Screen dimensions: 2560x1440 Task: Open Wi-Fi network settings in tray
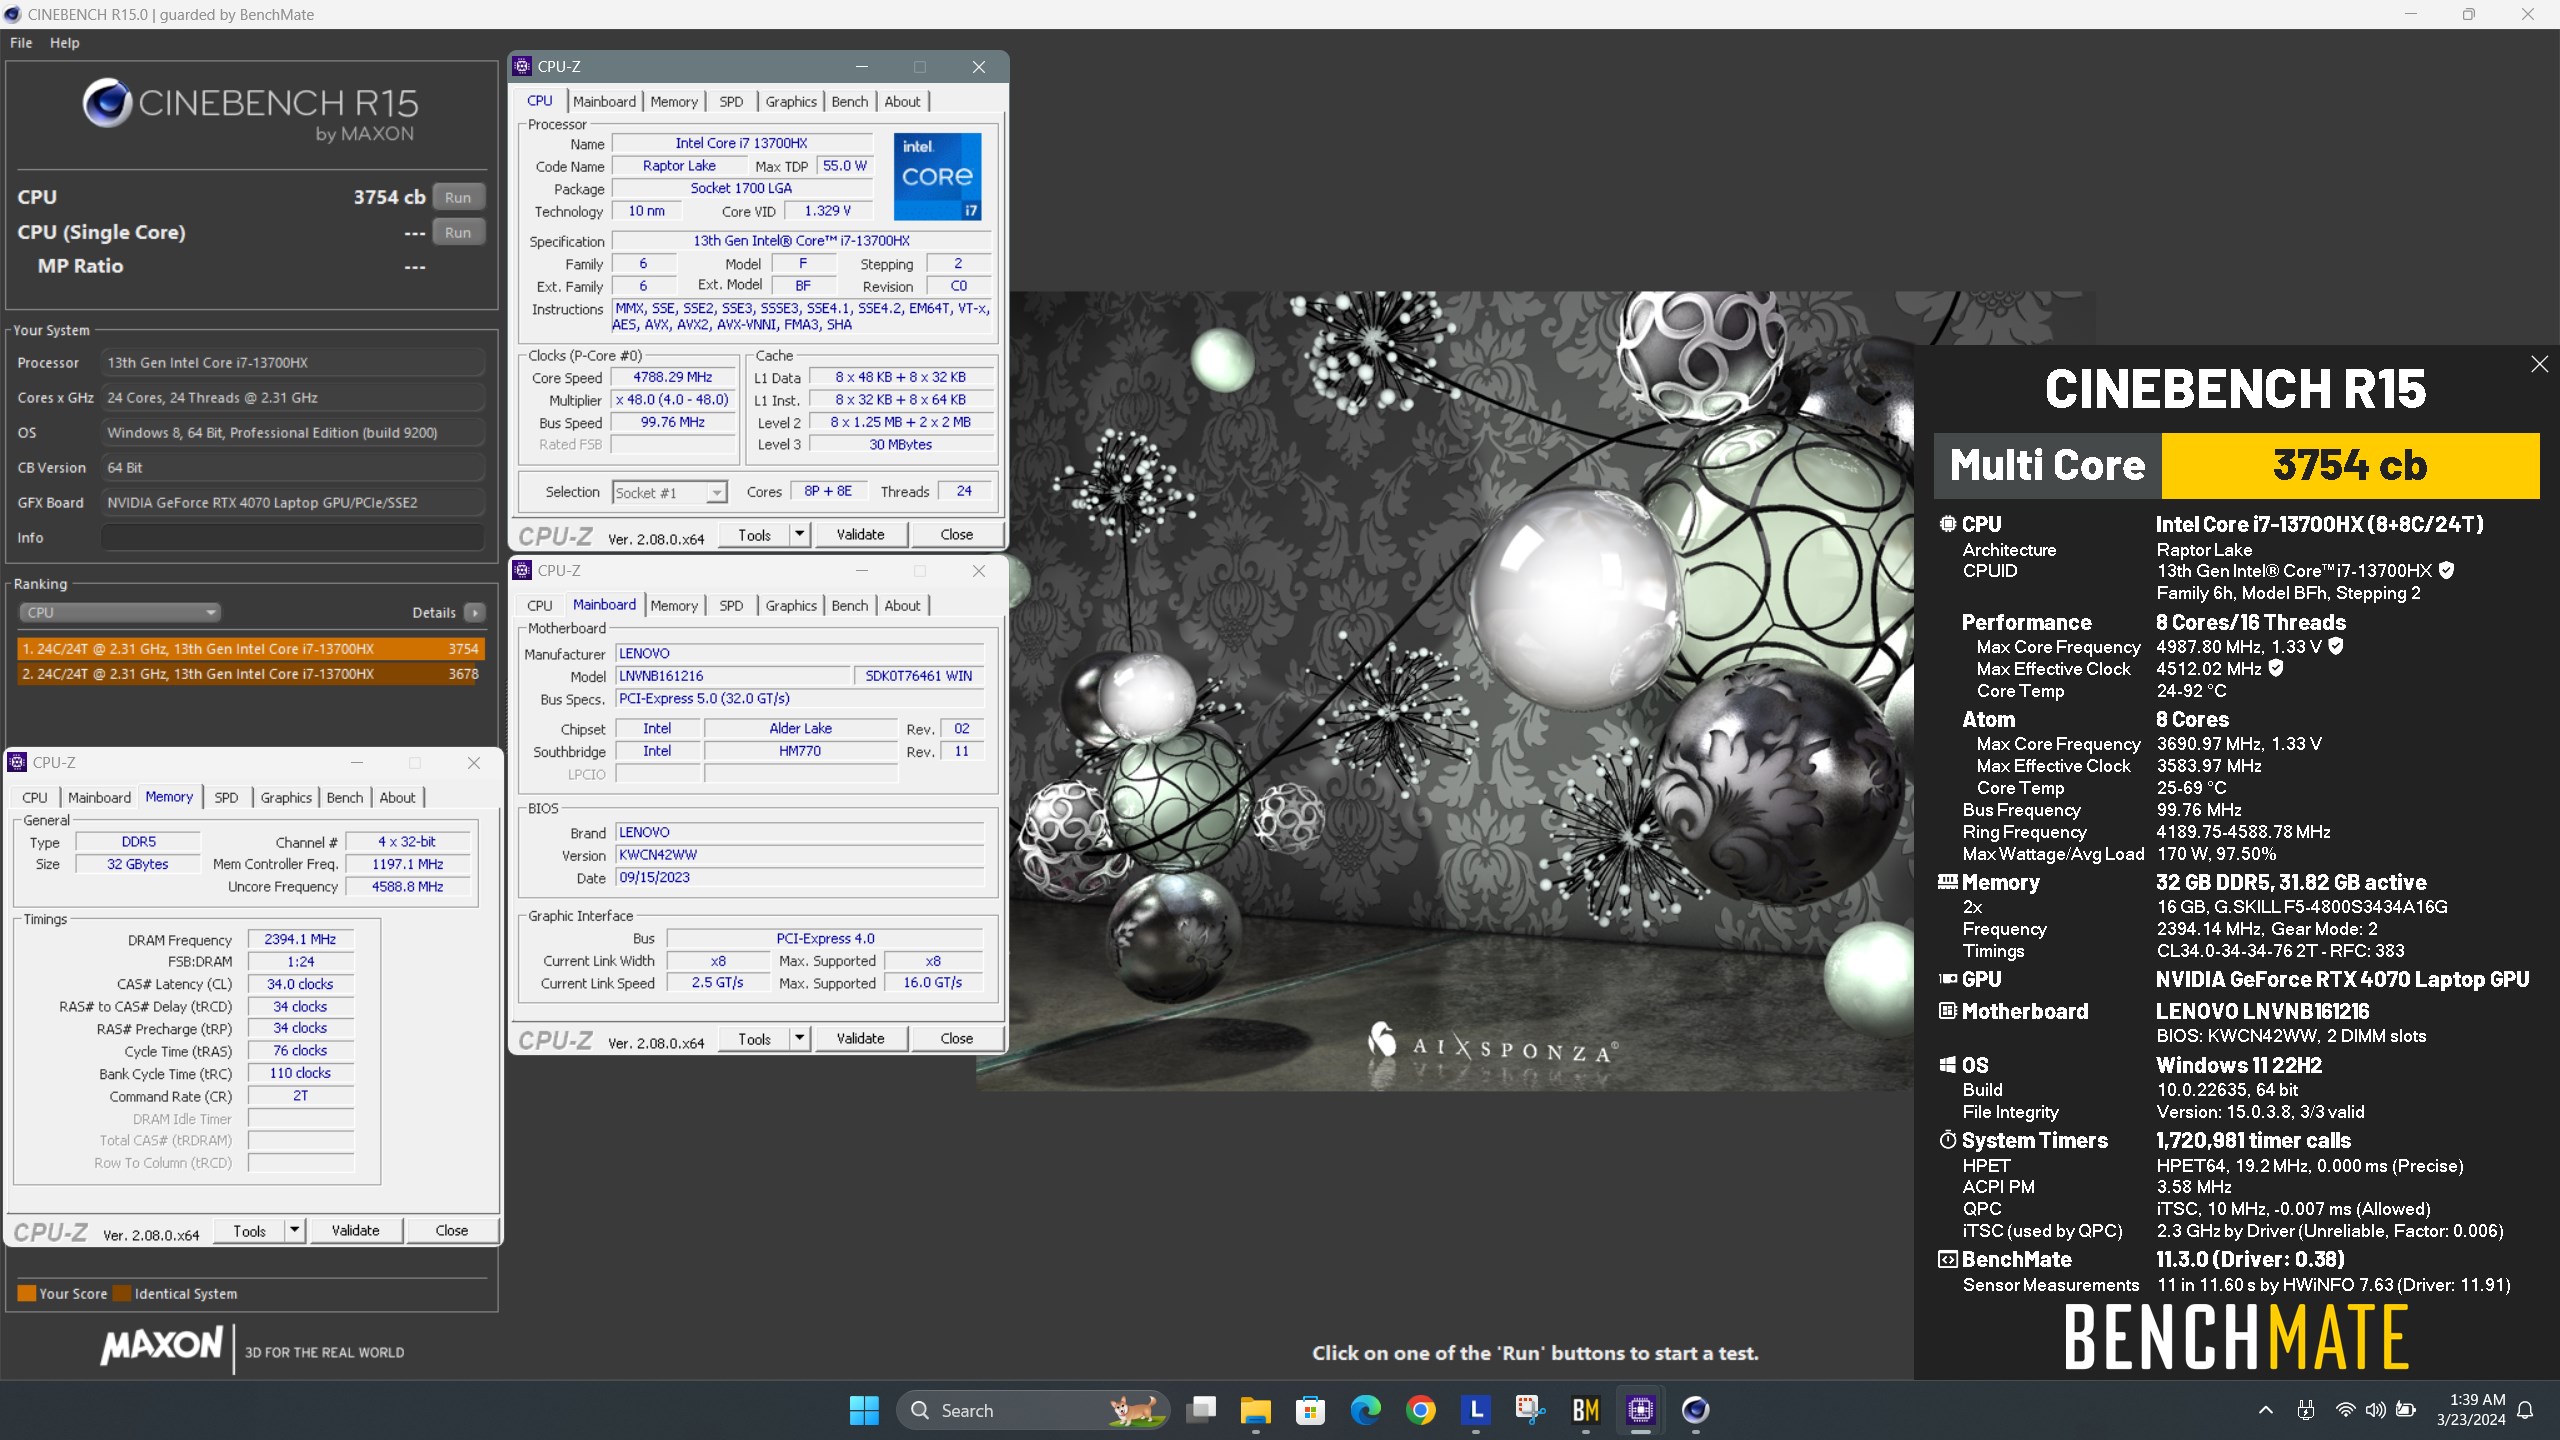pos(2345,1410)
